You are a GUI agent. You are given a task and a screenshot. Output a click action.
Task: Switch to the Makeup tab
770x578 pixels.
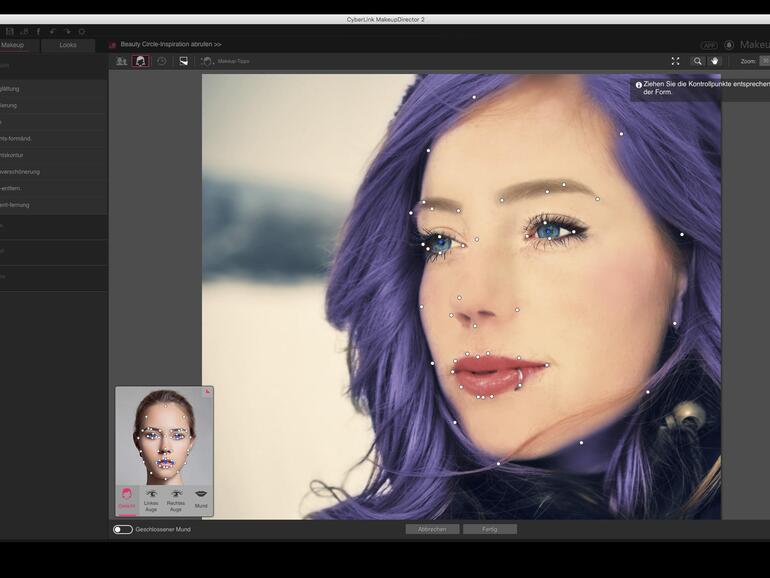13,45
